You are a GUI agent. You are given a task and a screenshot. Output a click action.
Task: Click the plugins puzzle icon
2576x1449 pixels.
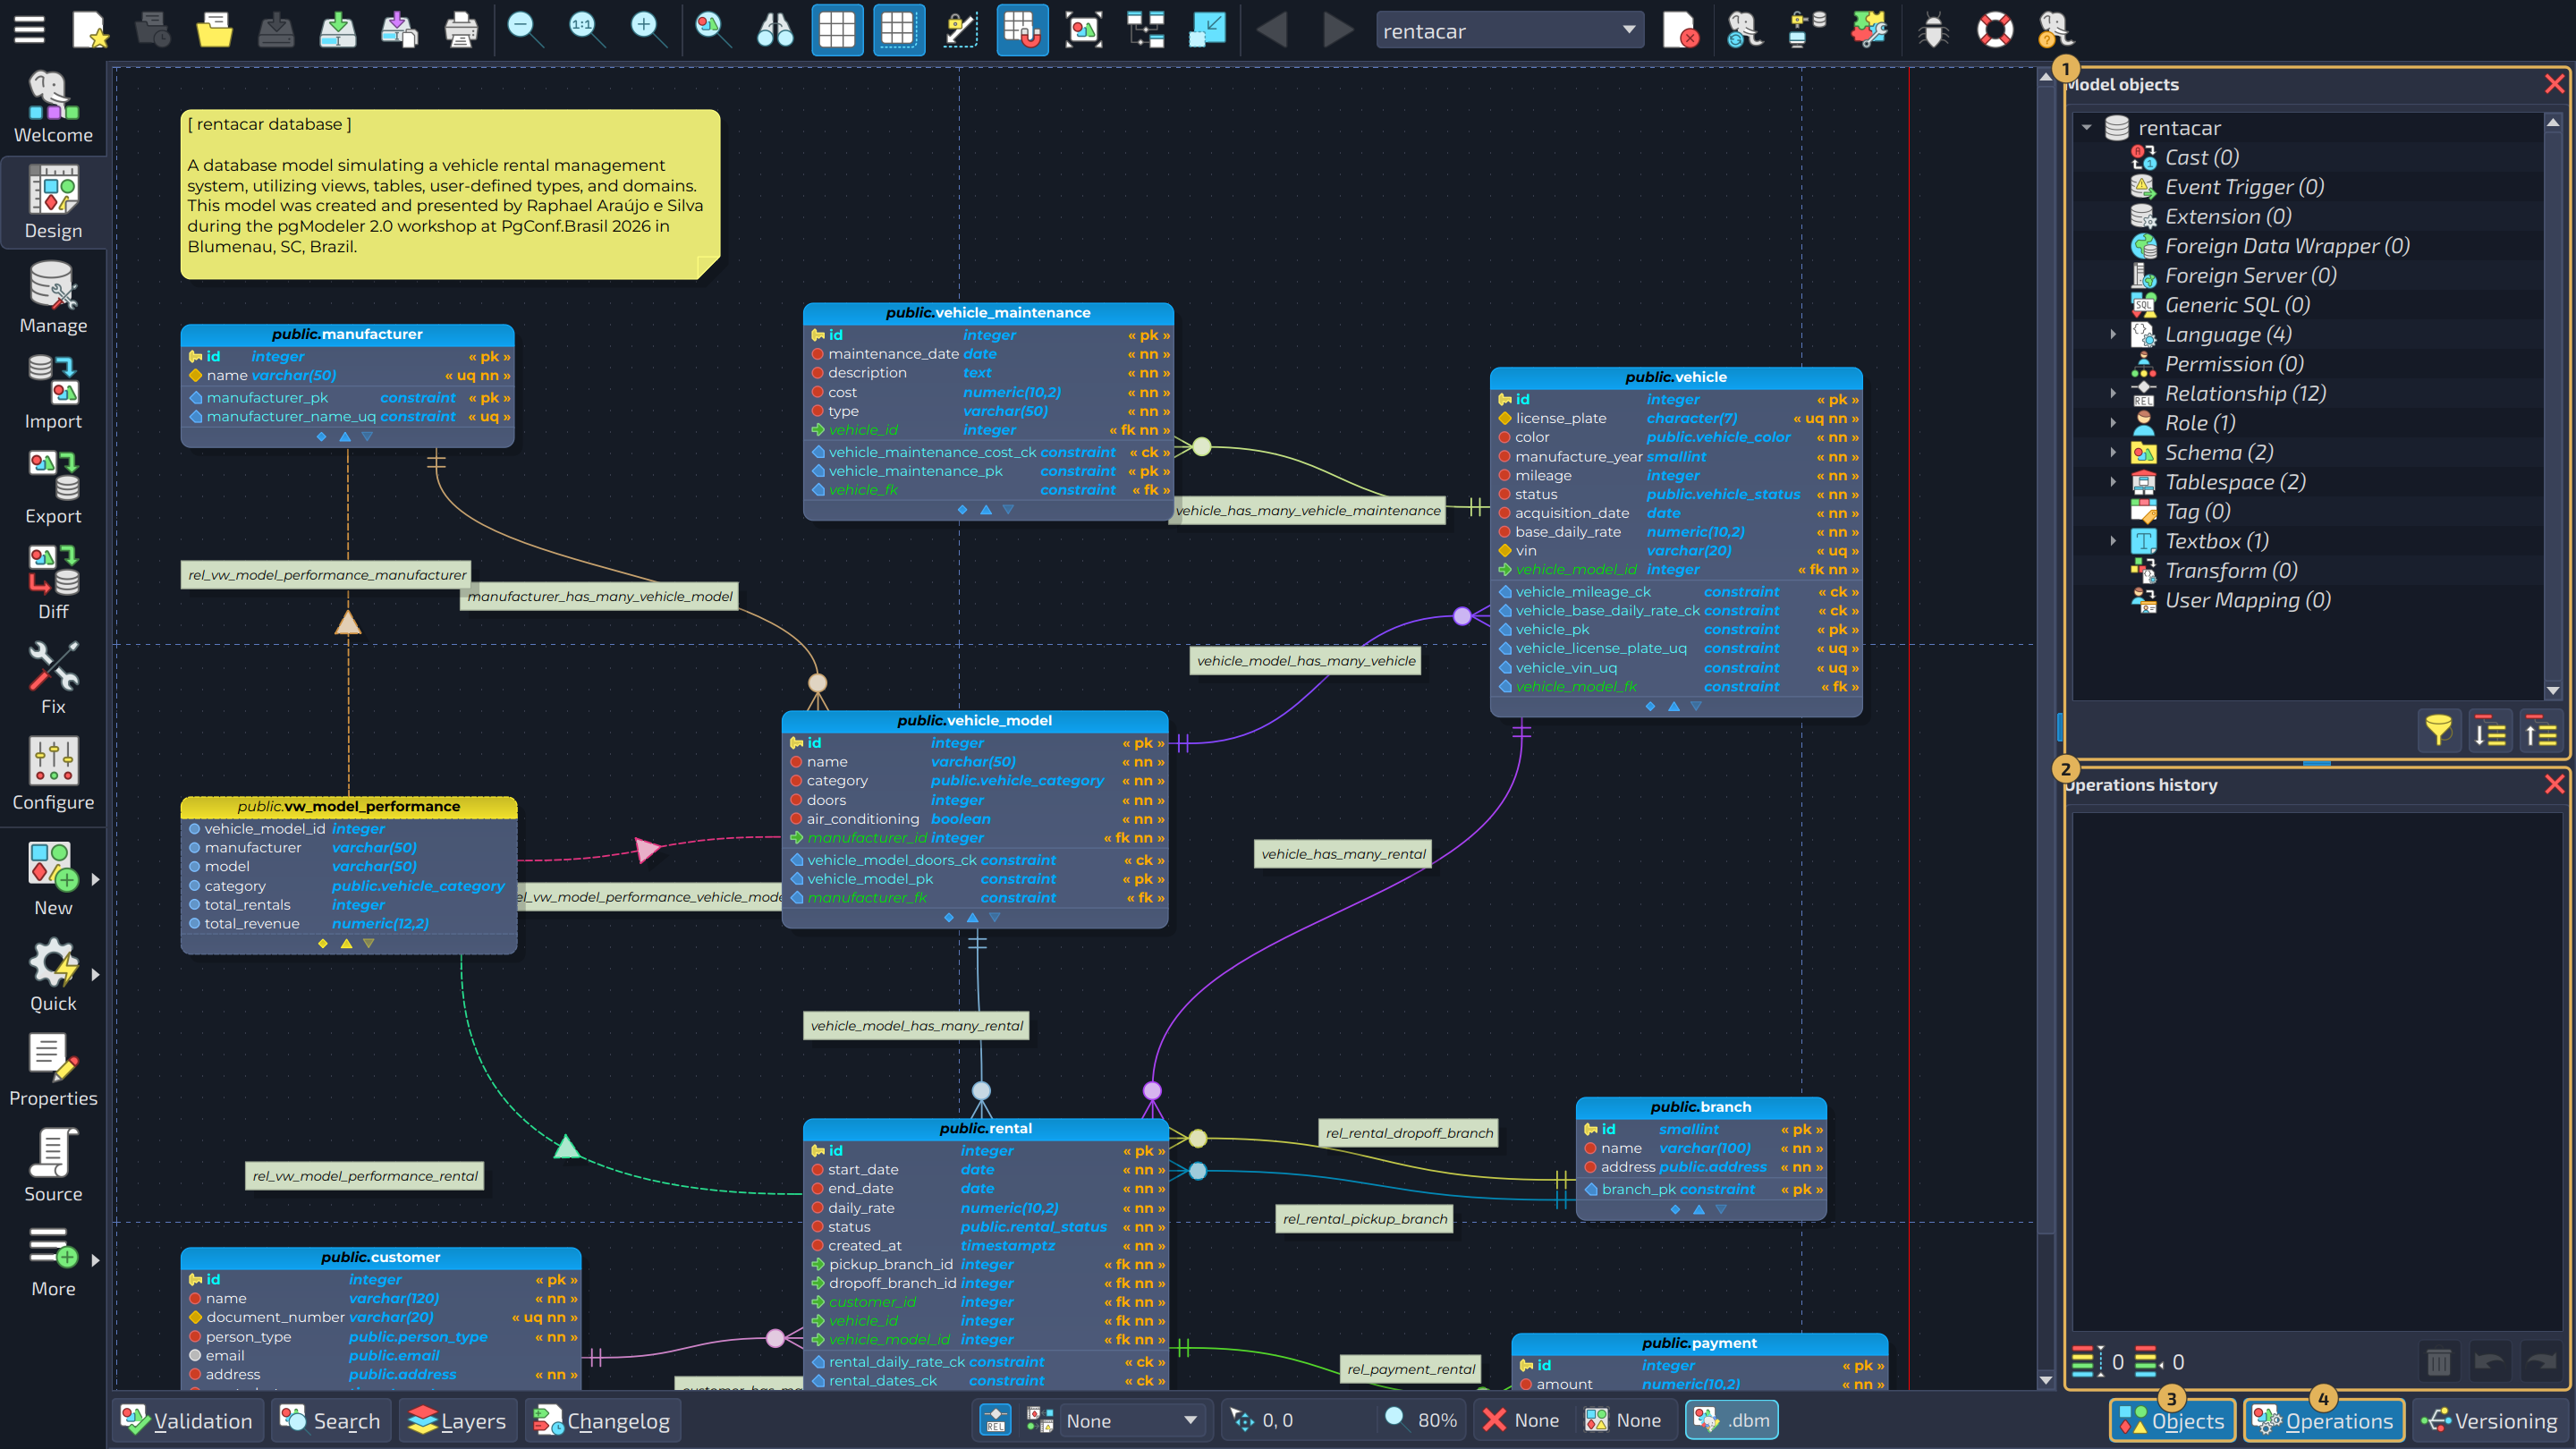1868,30
